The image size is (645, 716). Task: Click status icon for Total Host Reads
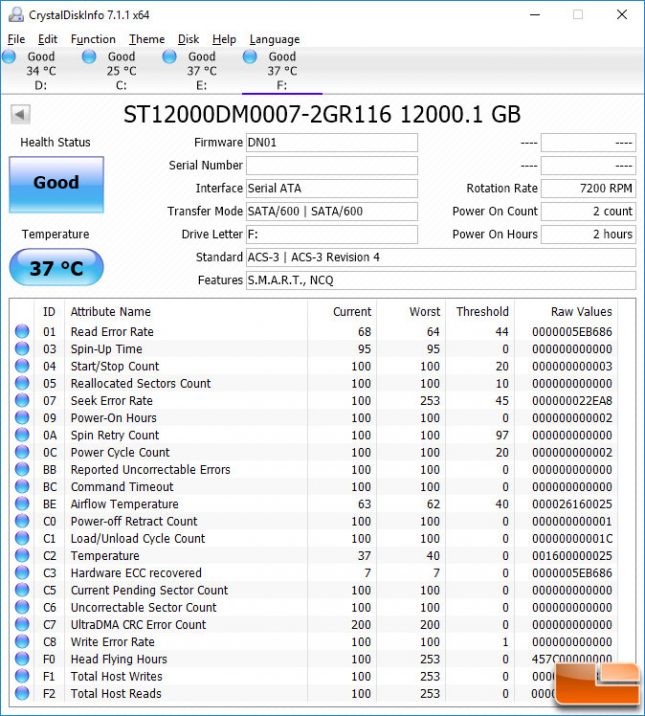(x=22, y=693)
